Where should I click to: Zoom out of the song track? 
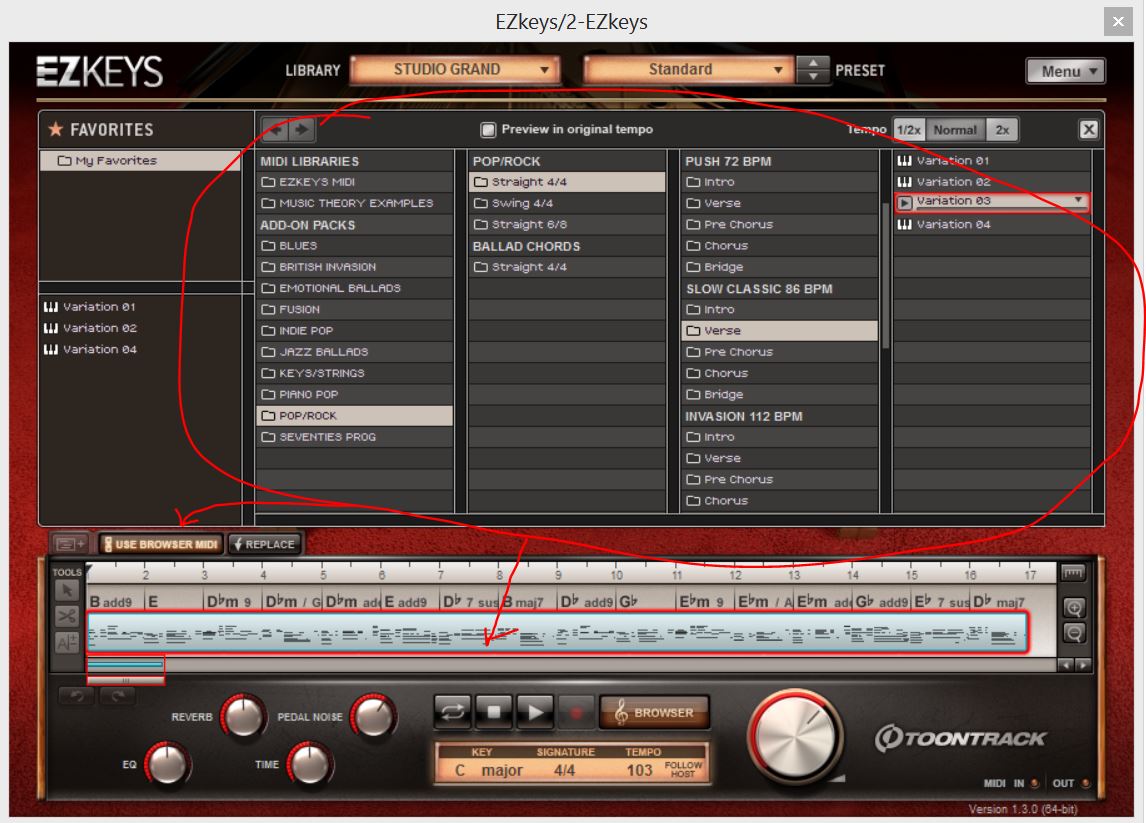[1074, 633]
